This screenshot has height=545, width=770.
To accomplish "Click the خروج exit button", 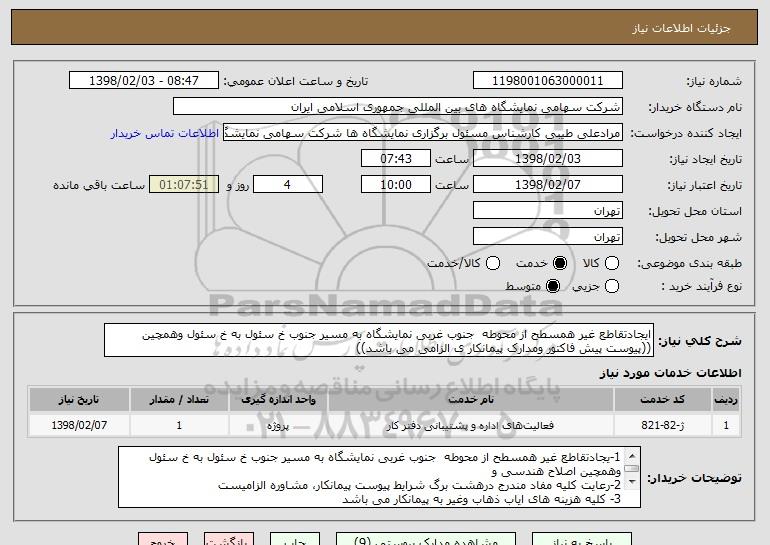I will tap(163, 540).
